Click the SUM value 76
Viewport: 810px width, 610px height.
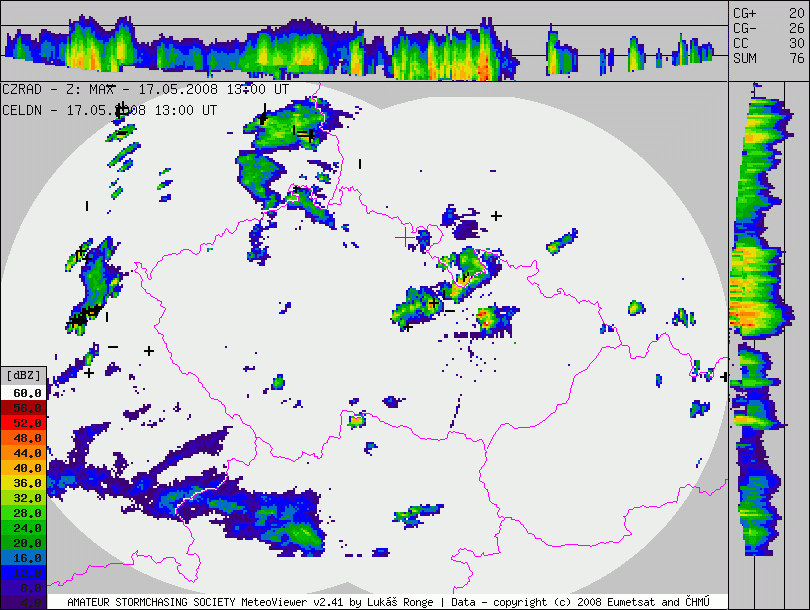[x=797, y=58]
